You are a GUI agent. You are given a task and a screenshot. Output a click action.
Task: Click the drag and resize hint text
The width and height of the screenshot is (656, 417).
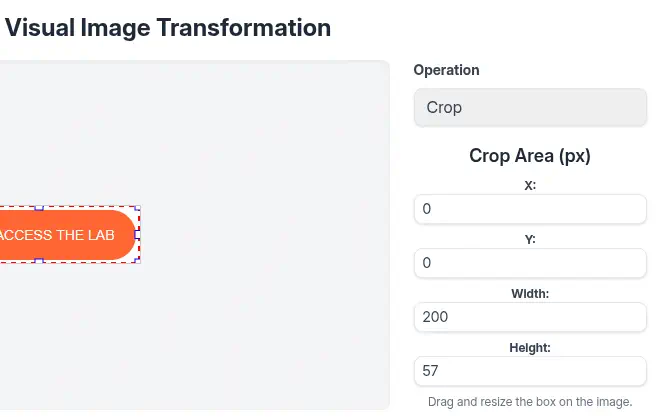530,401
